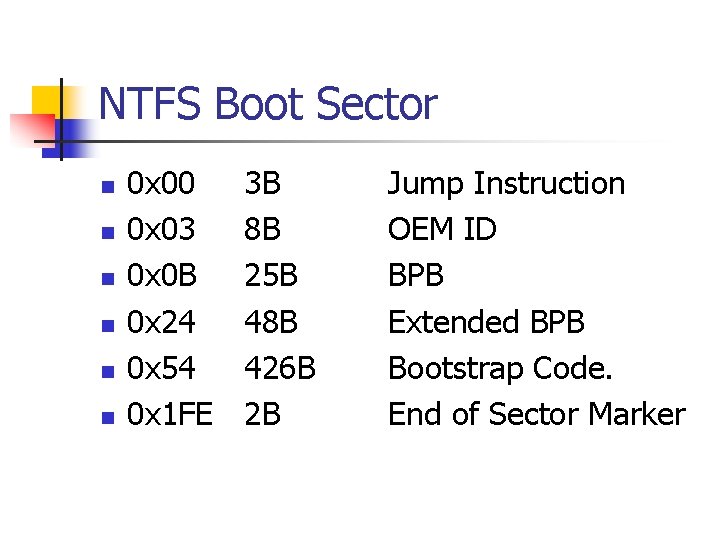
Task: Click the Jump Instruction text
Action: [506, 184]
